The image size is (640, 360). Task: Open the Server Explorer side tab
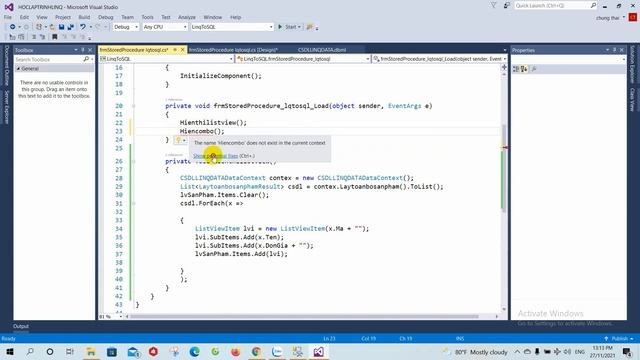tap(7, 107)
